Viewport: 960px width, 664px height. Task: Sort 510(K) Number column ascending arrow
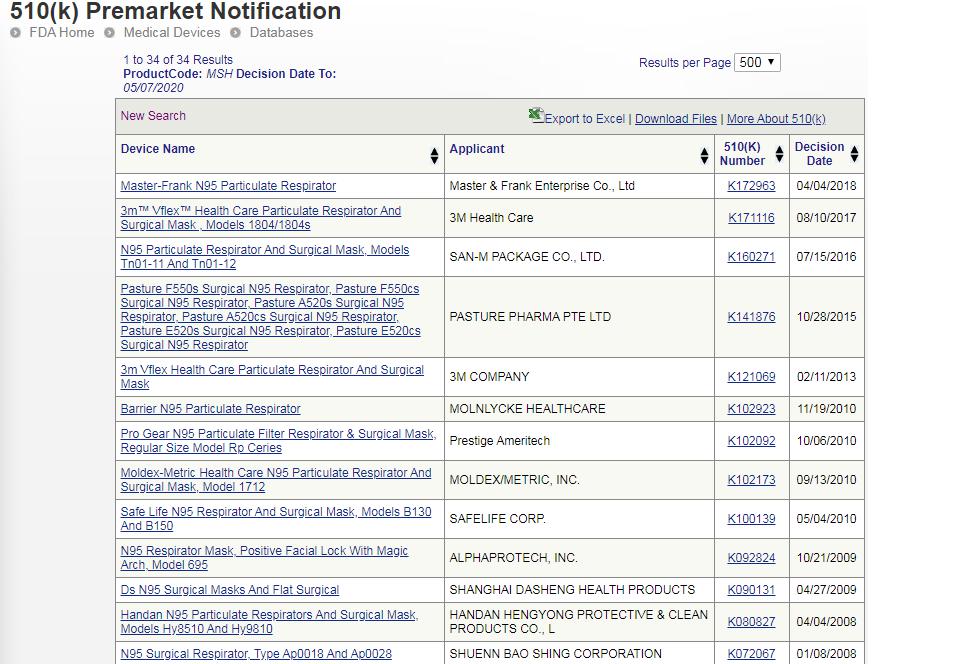click(779, 150)
